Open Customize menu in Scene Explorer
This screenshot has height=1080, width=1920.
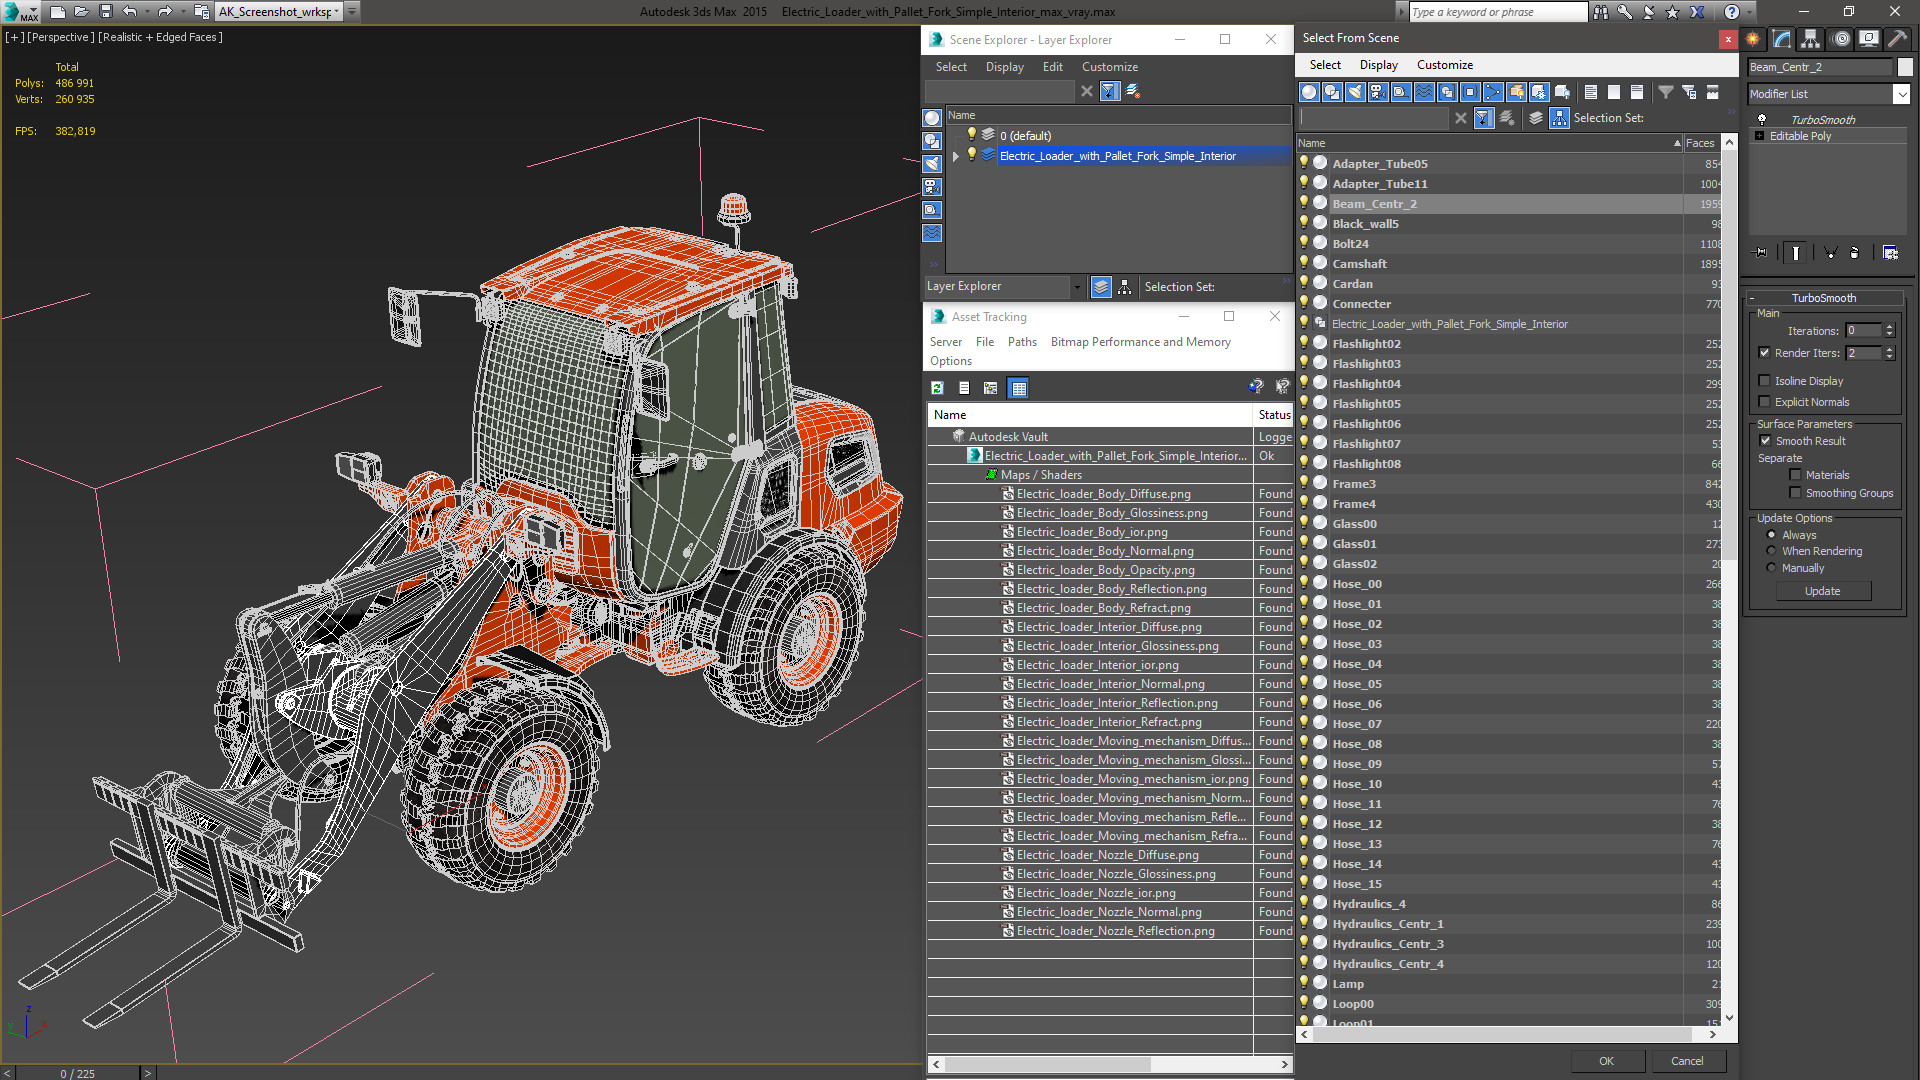(x=1109, y=67)
